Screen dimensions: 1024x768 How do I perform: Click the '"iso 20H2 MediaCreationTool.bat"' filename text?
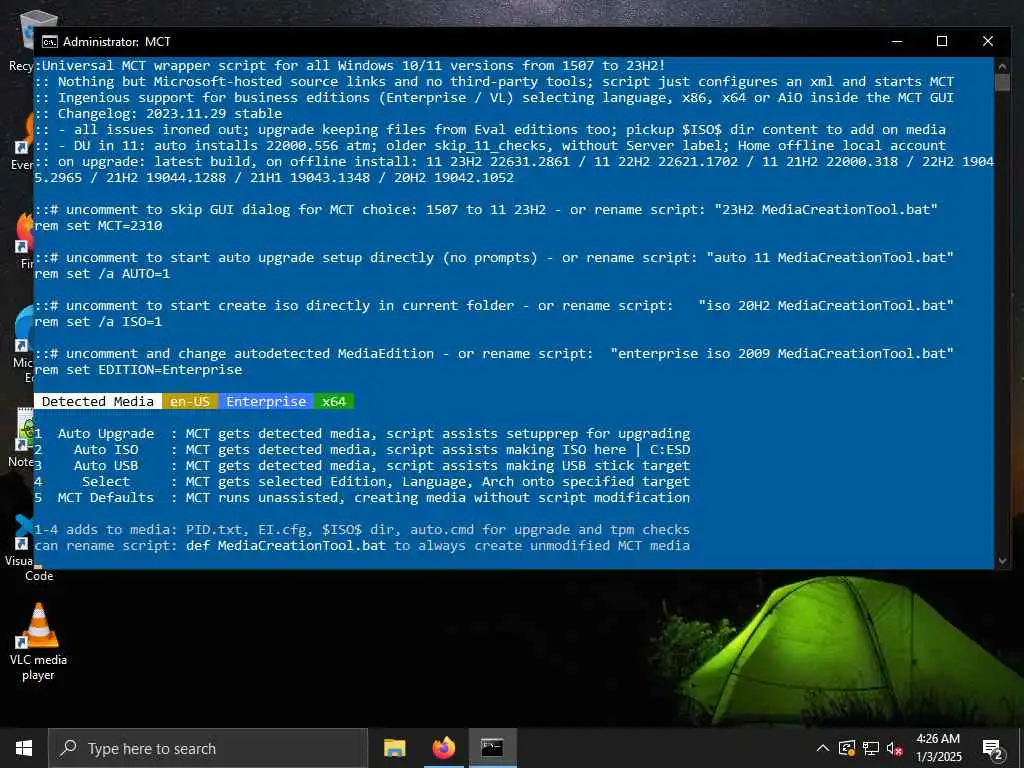tap(826, 306)
